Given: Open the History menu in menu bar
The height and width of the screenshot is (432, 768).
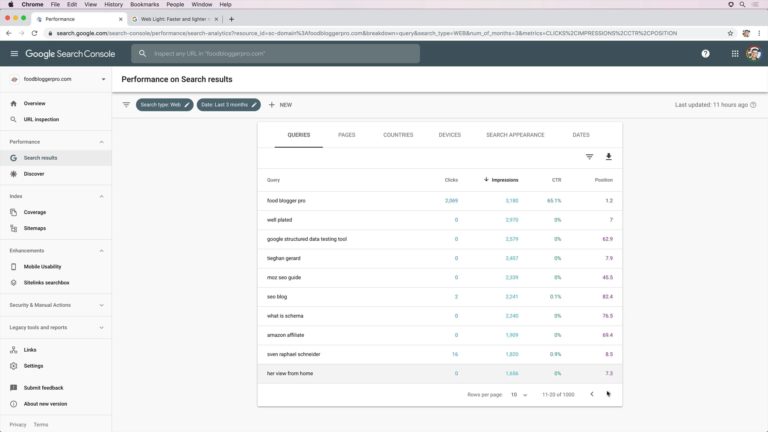Looking at the screenshot, I should [x=113, y=4].
